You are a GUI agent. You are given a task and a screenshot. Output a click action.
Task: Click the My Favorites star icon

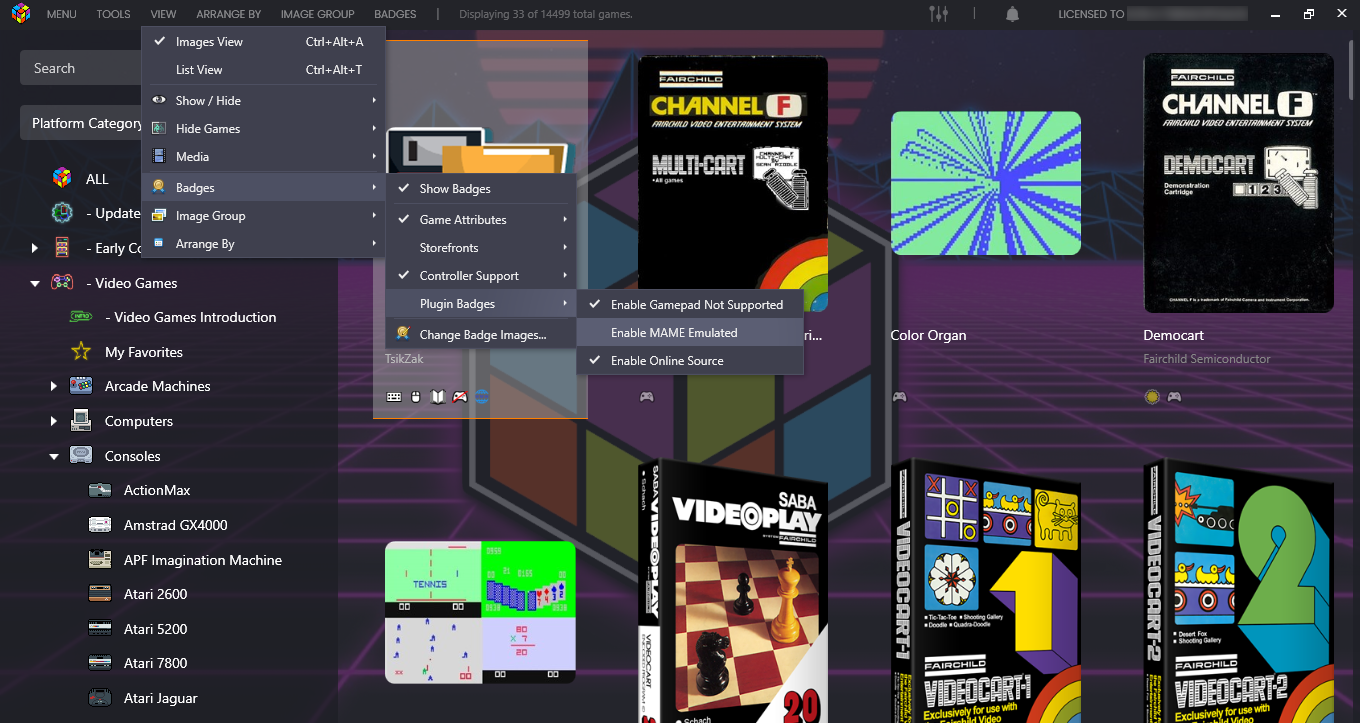click(x=81, y=352)
